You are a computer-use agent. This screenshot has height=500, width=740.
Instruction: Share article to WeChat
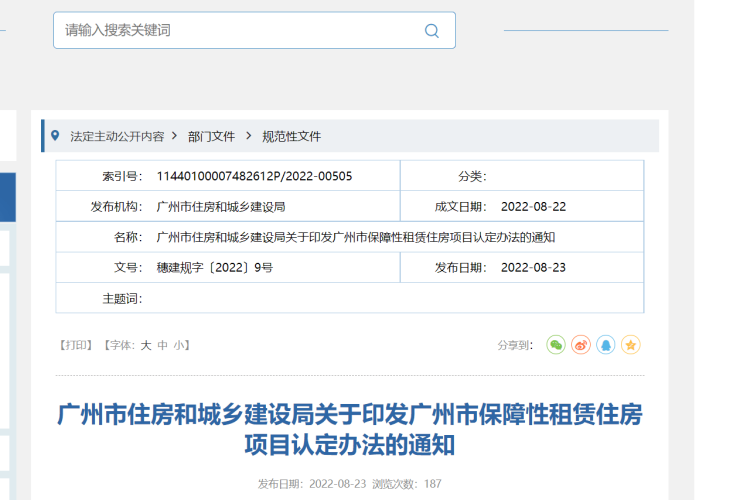(556, 345)
